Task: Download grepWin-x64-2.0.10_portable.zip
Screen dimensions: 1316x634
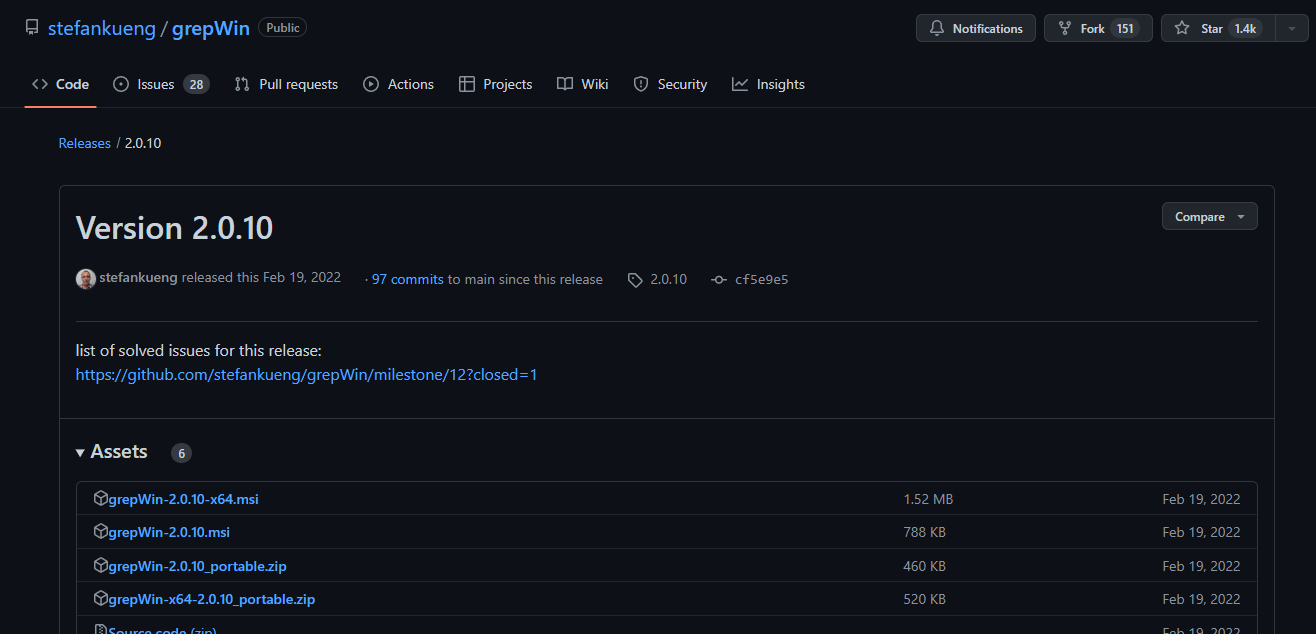Action: pyautogui.click(x=211, y=599)
